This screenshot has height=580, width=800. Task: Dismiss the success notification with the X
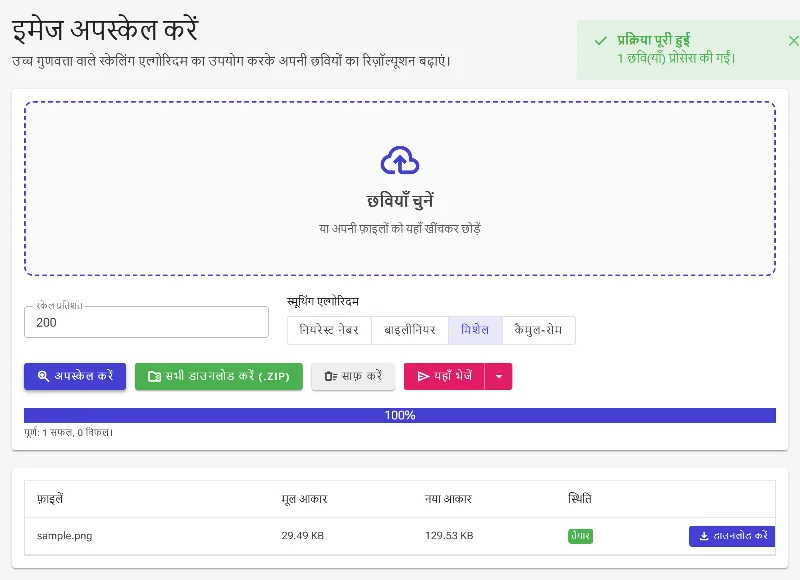click(793, 41)
